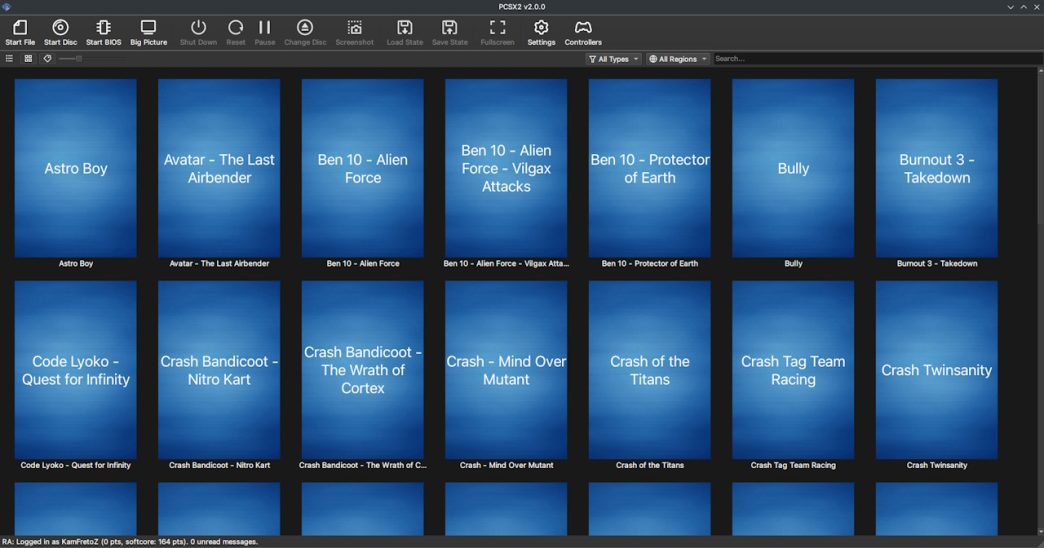Select Code Lyoko - Quest for Infinity cover

76,370
